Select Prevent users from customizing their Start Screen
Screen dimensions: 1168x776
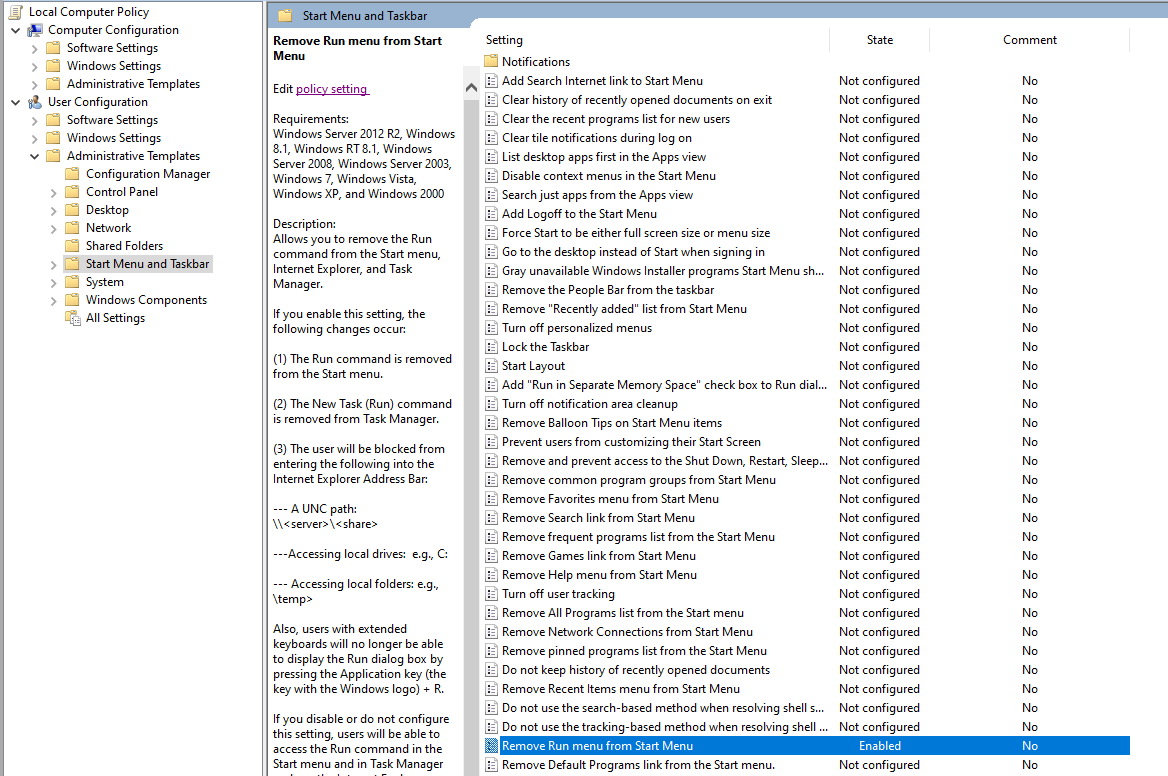click(x=631, y=442)
